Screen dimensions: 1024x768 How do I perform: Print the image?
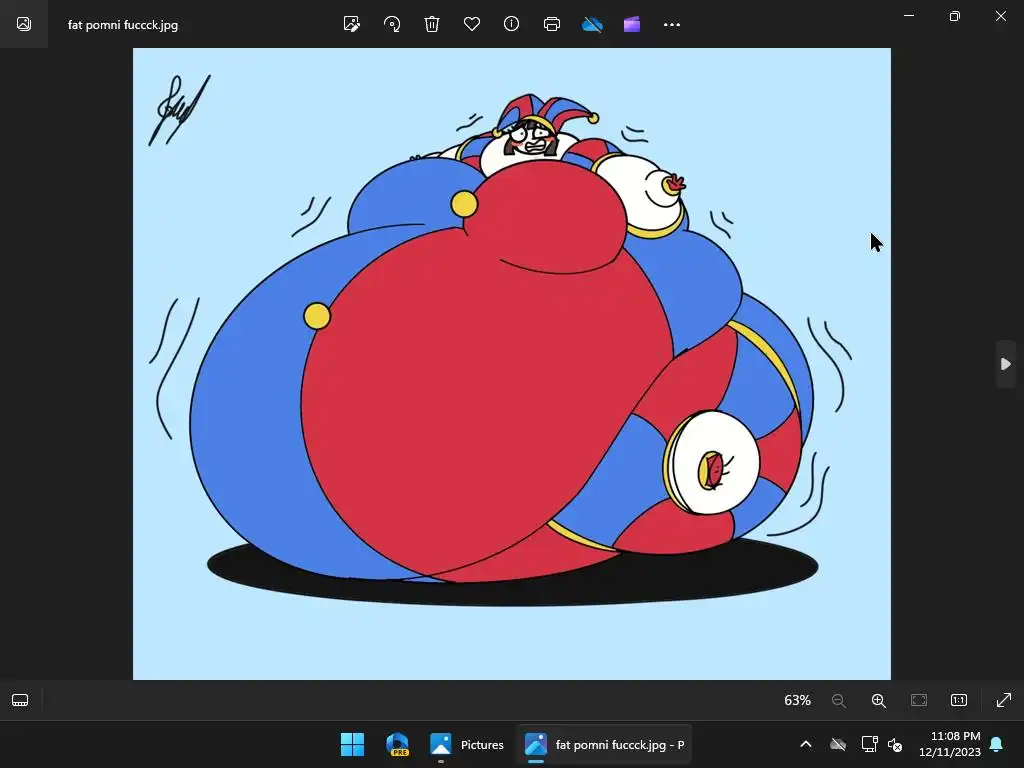coord(552,24)
